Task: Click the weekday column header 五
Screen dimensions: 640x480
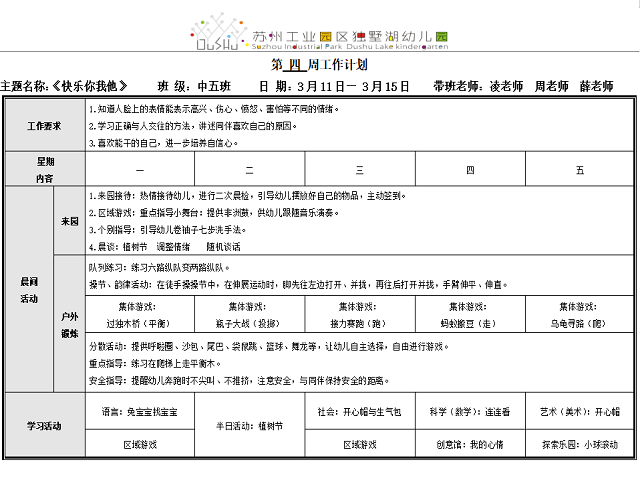Action: pos(580,169)
